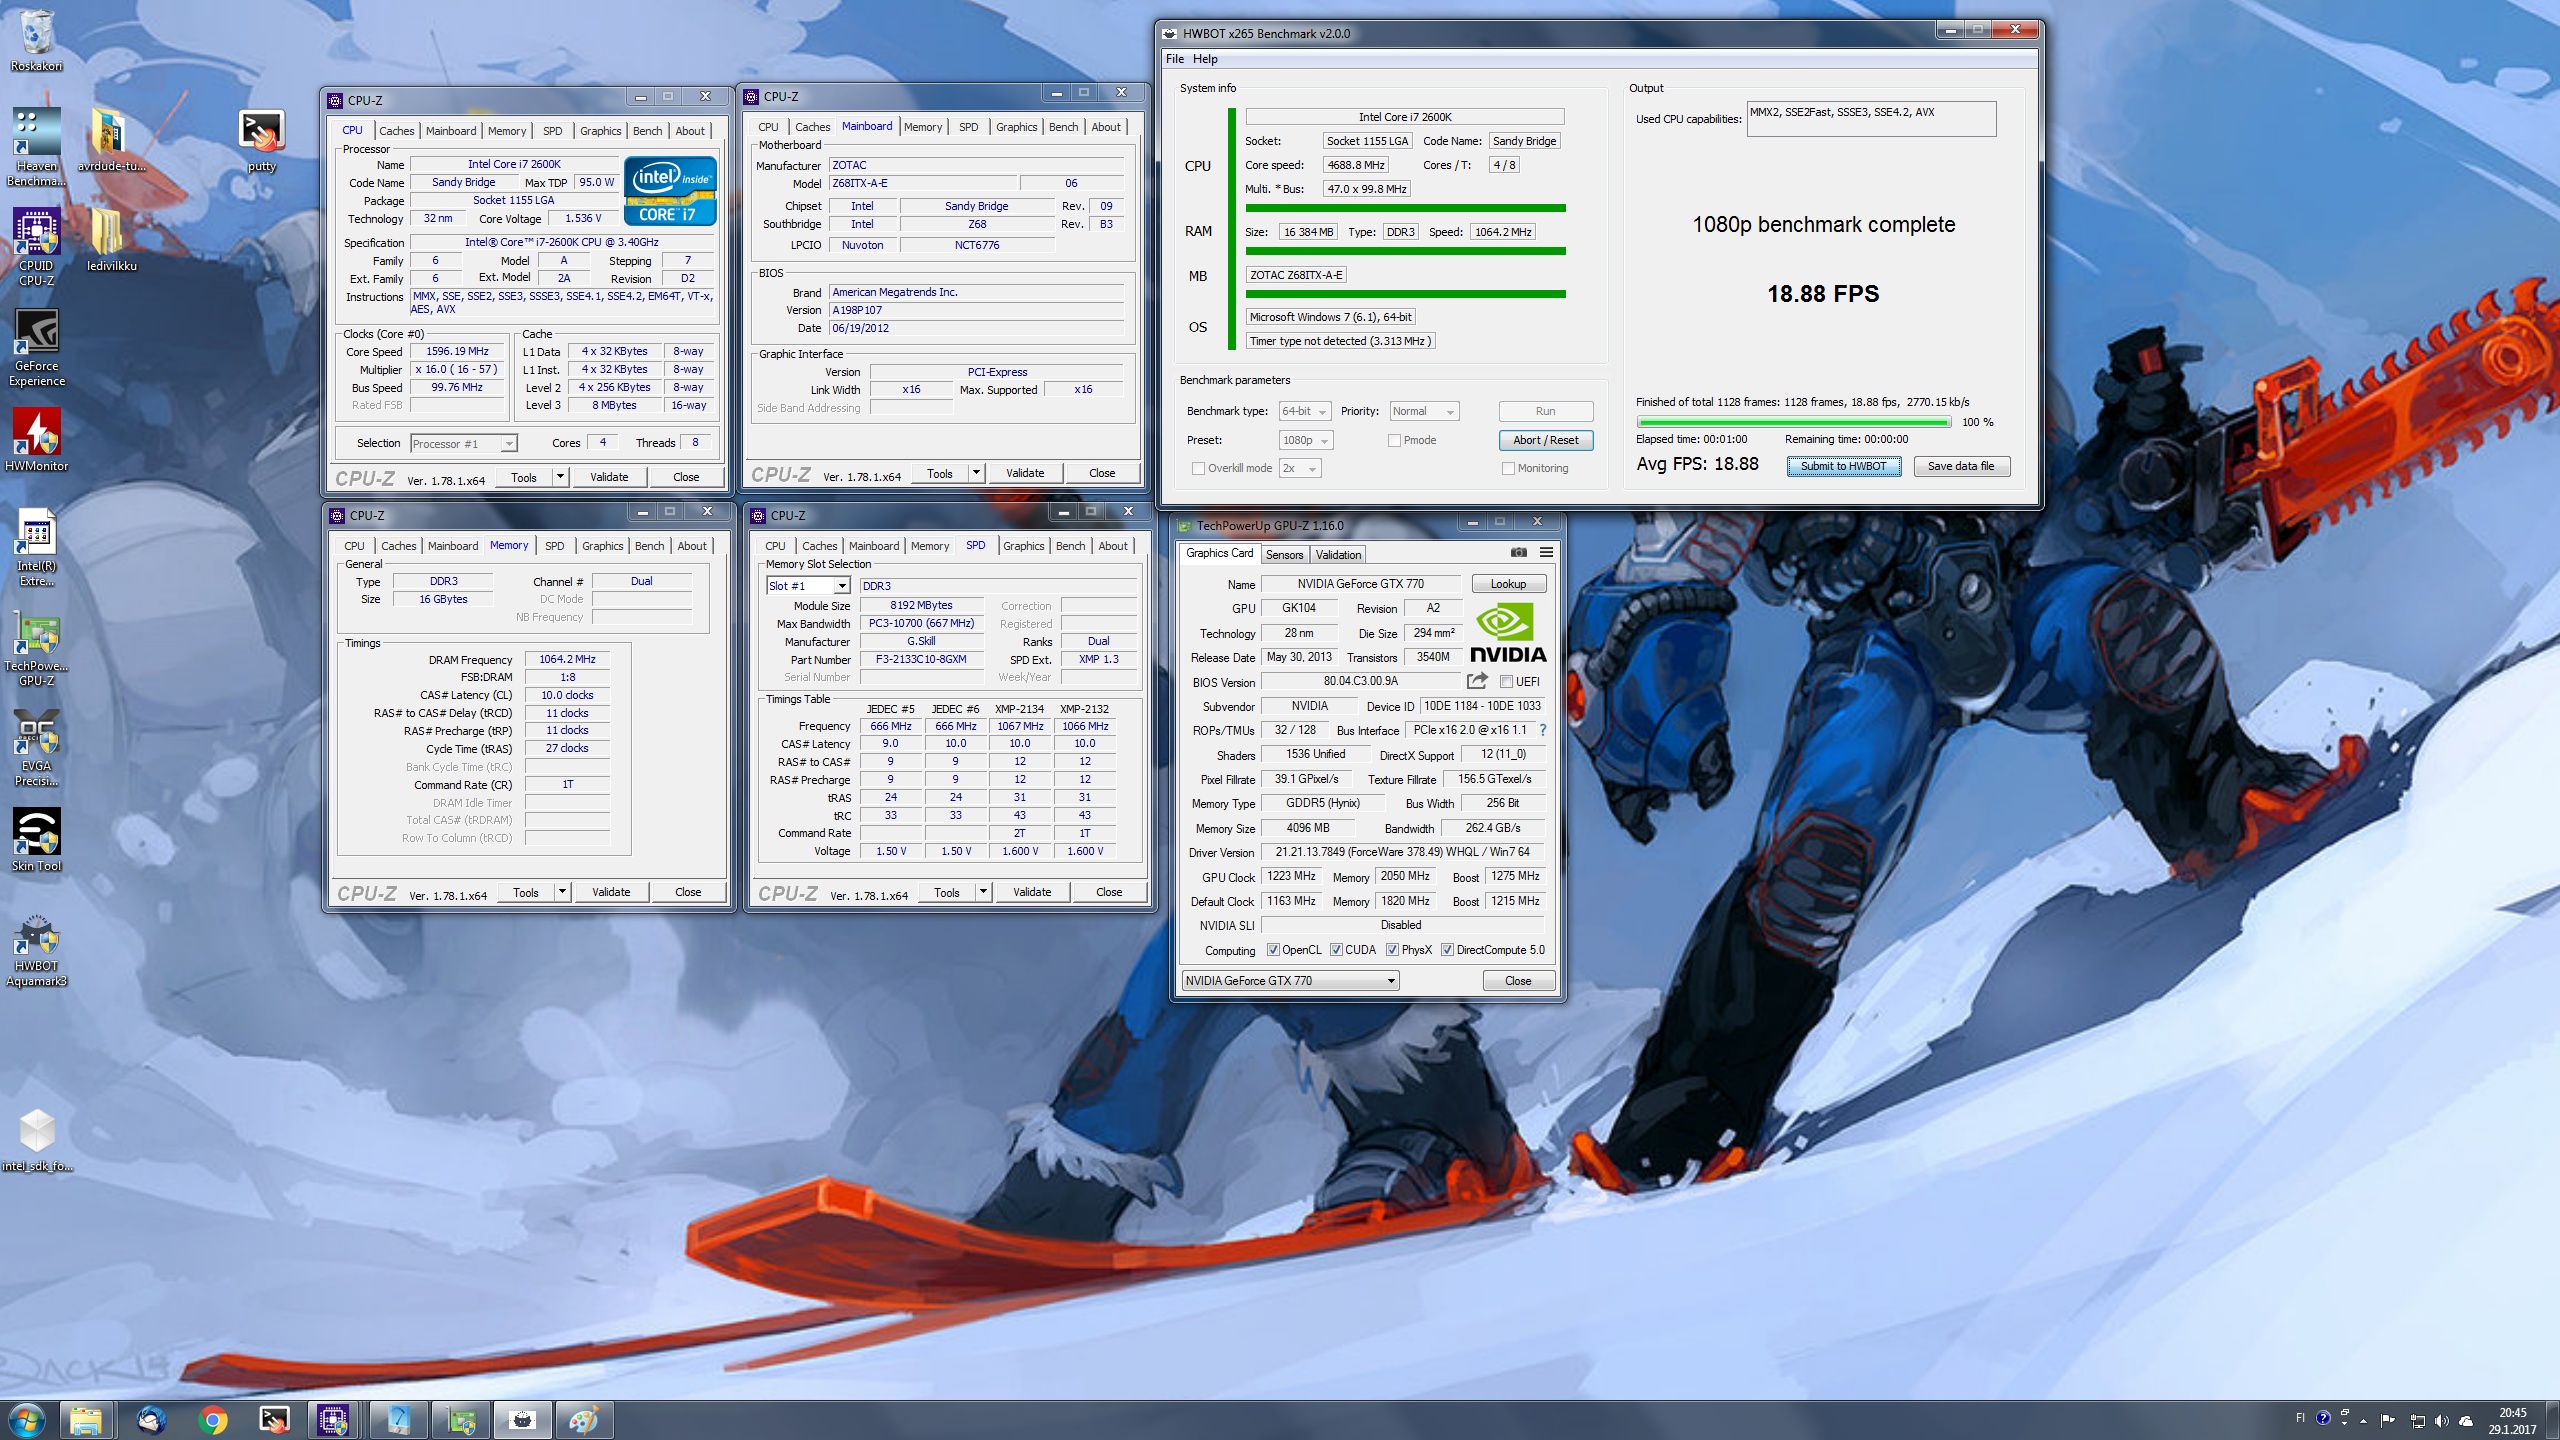Image resolution: width=2560 pixels, height=1440 pixels.
Task: Open the Priority Normal dropdown
Action: click(x=1424, y=411)
